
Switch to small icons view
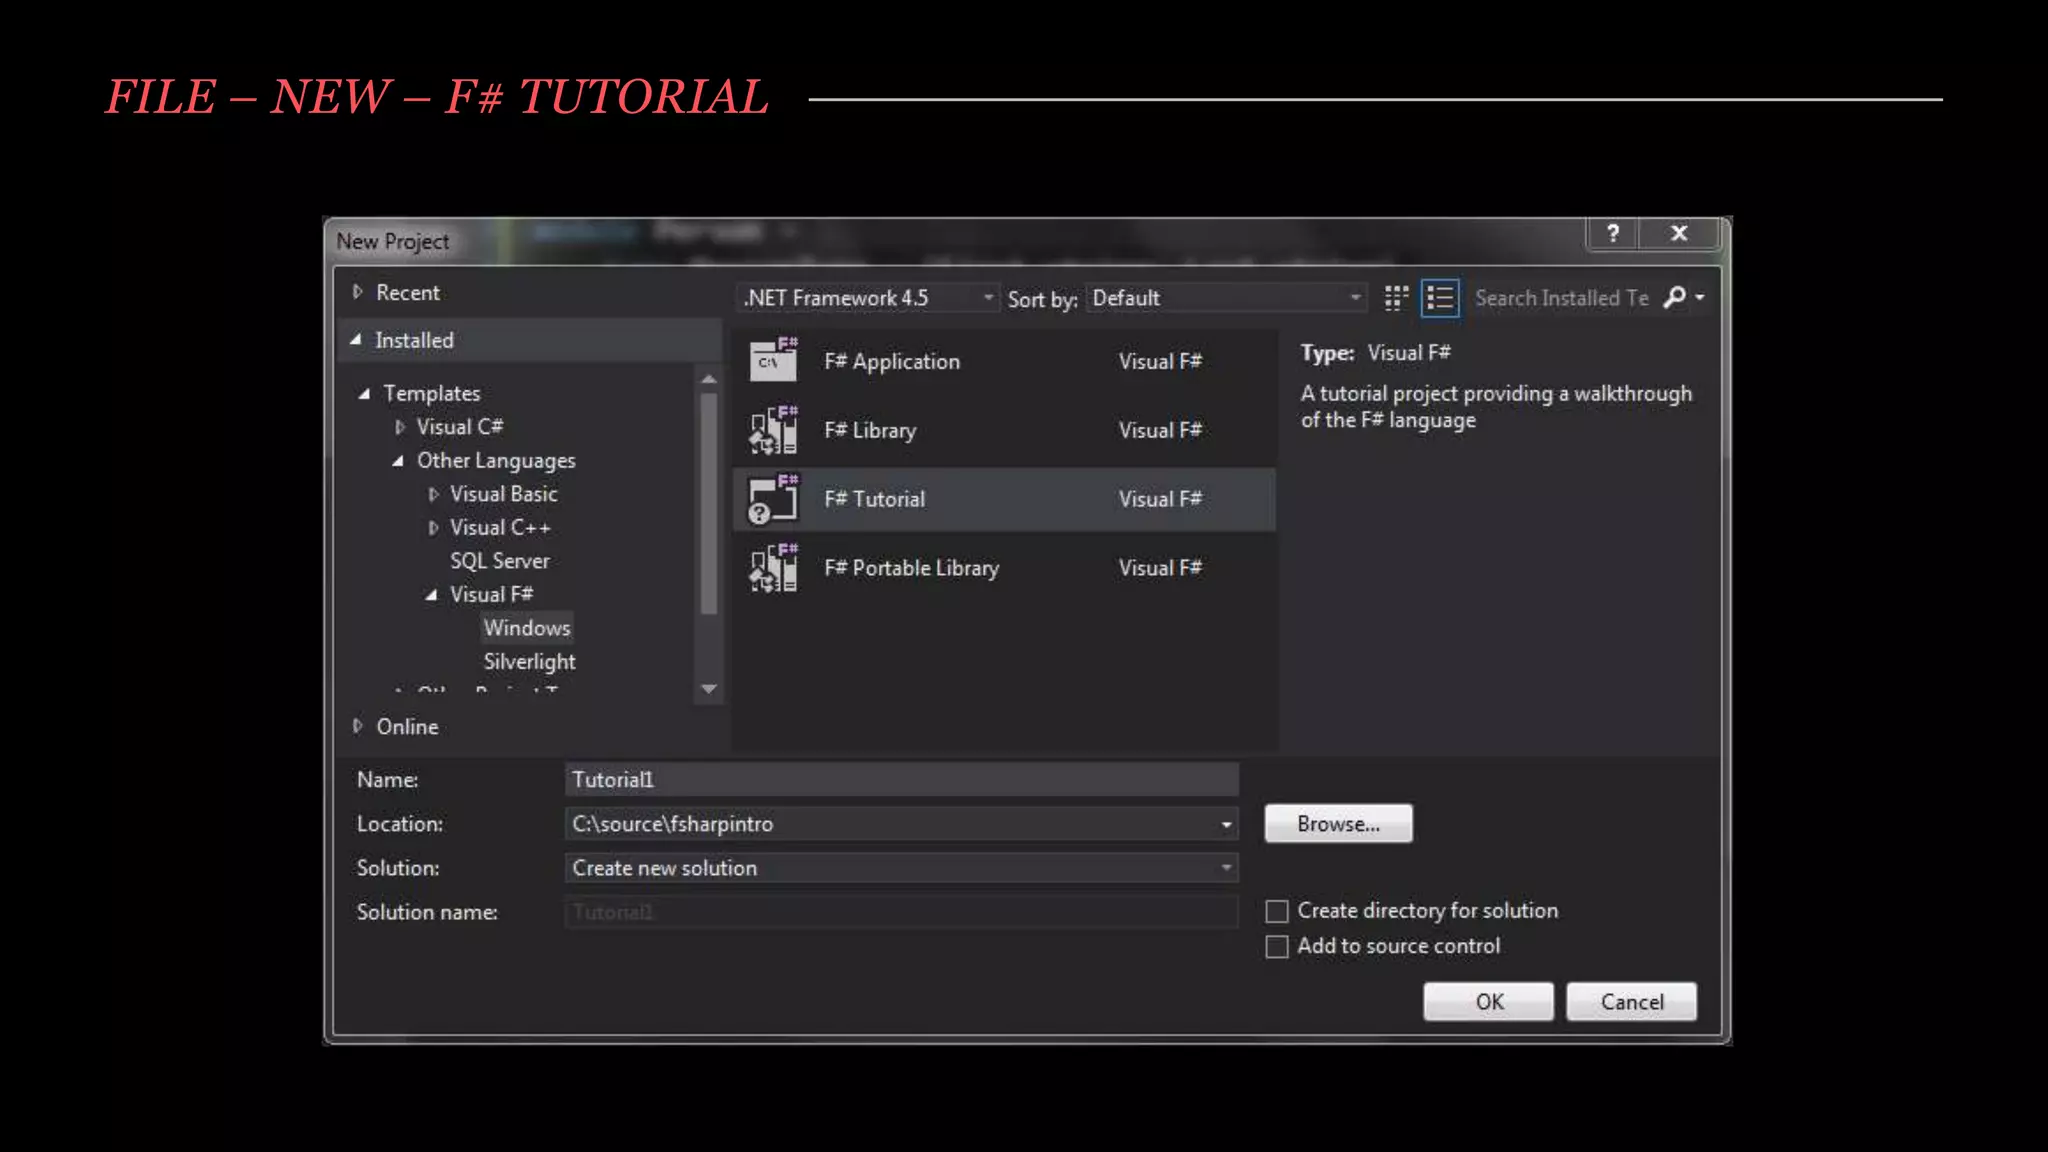(x=1396, y=297)
